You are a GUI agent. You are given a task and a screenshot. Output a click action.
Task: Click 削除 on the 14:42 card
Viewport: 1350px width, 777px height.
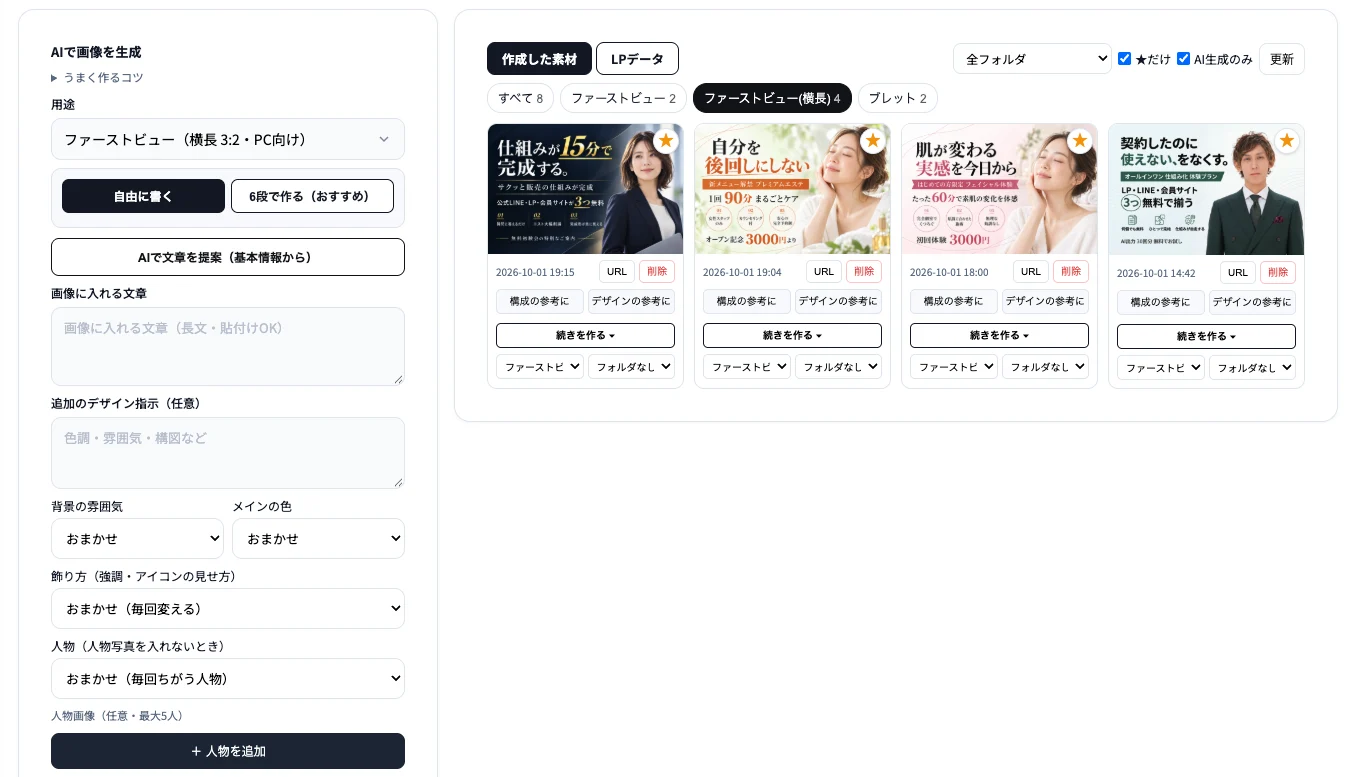click(x=1278, y=272)
